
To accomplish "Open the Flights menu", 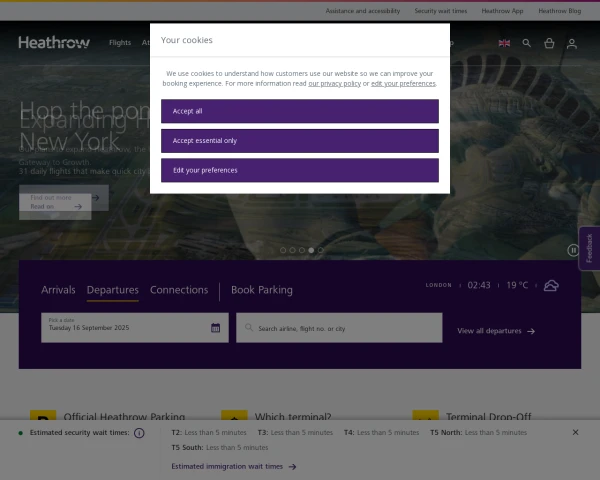I will (120, 42).
